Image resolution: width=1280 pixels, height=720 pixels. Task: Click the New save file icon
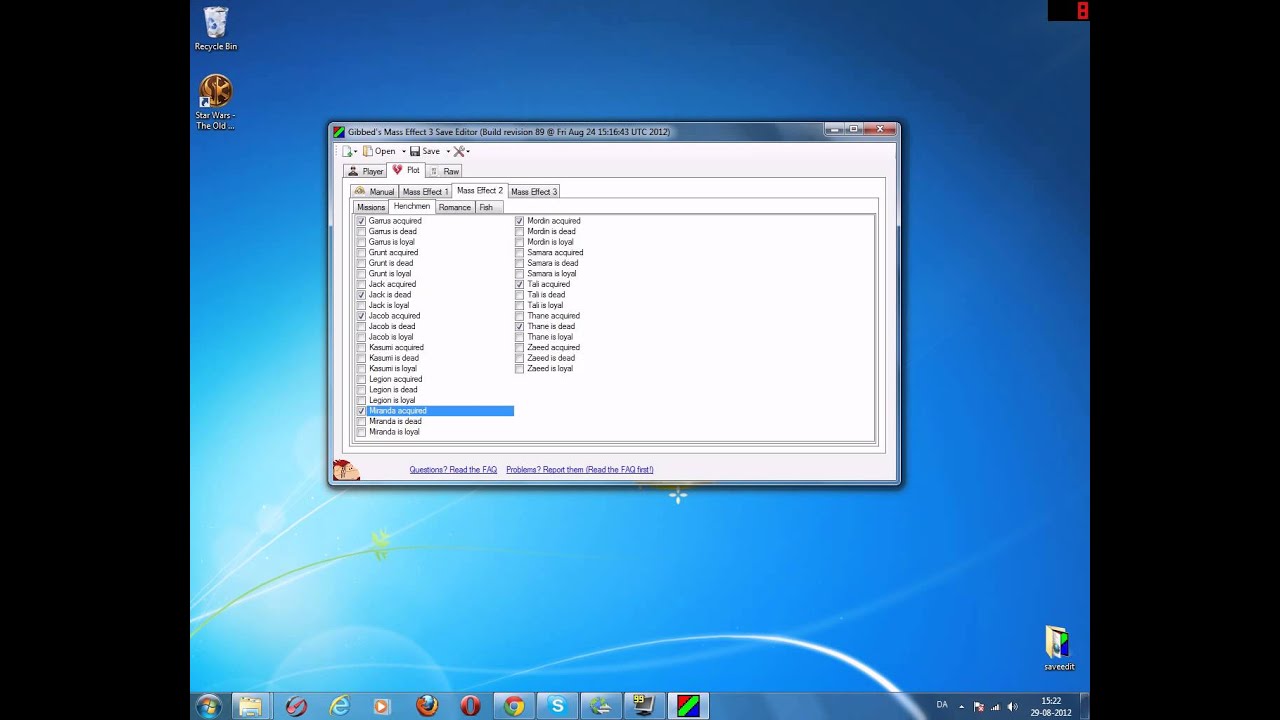click(x=347, y=151)
